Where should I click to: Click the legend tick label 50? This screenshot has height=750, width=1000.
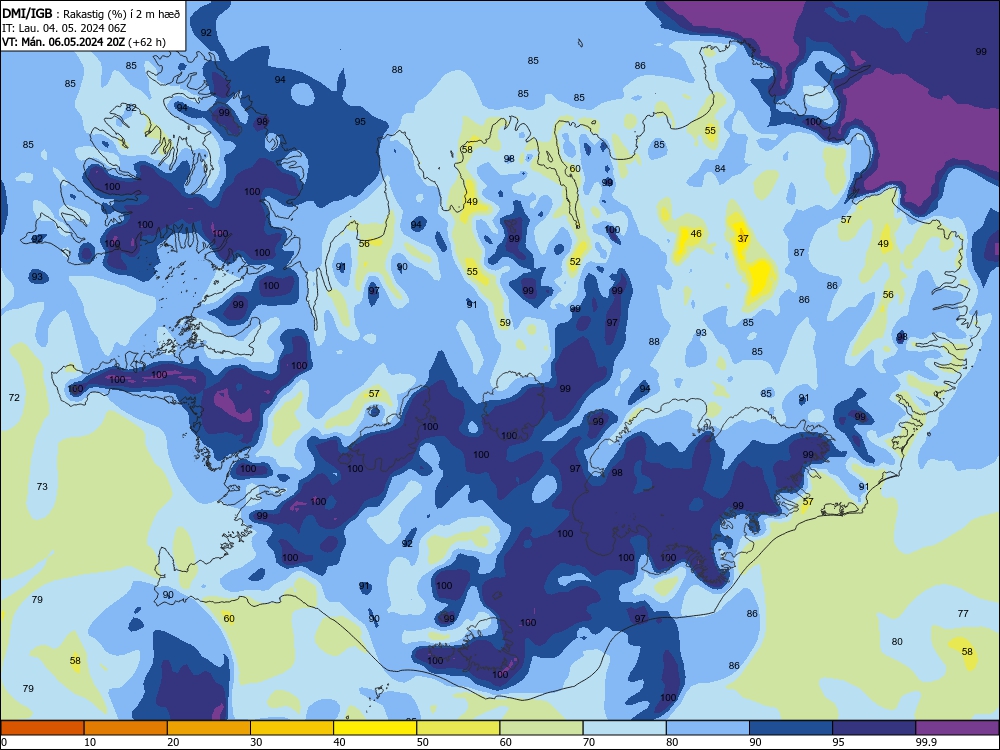pyautogui.click(x=423, y=742)
